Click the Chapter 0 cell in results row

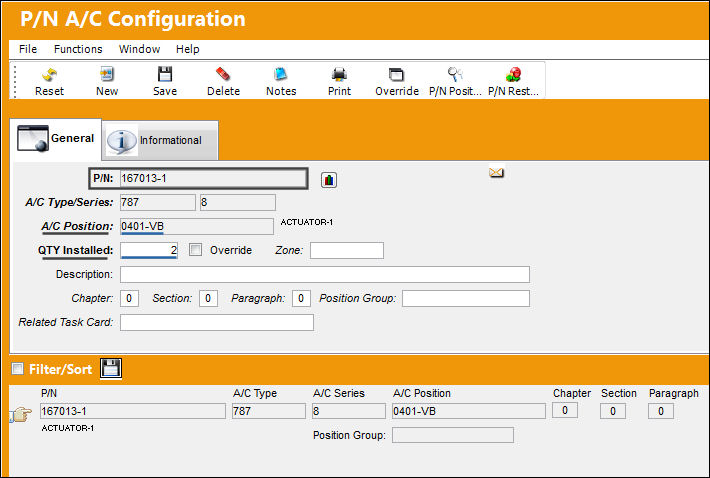coord(565,411)
